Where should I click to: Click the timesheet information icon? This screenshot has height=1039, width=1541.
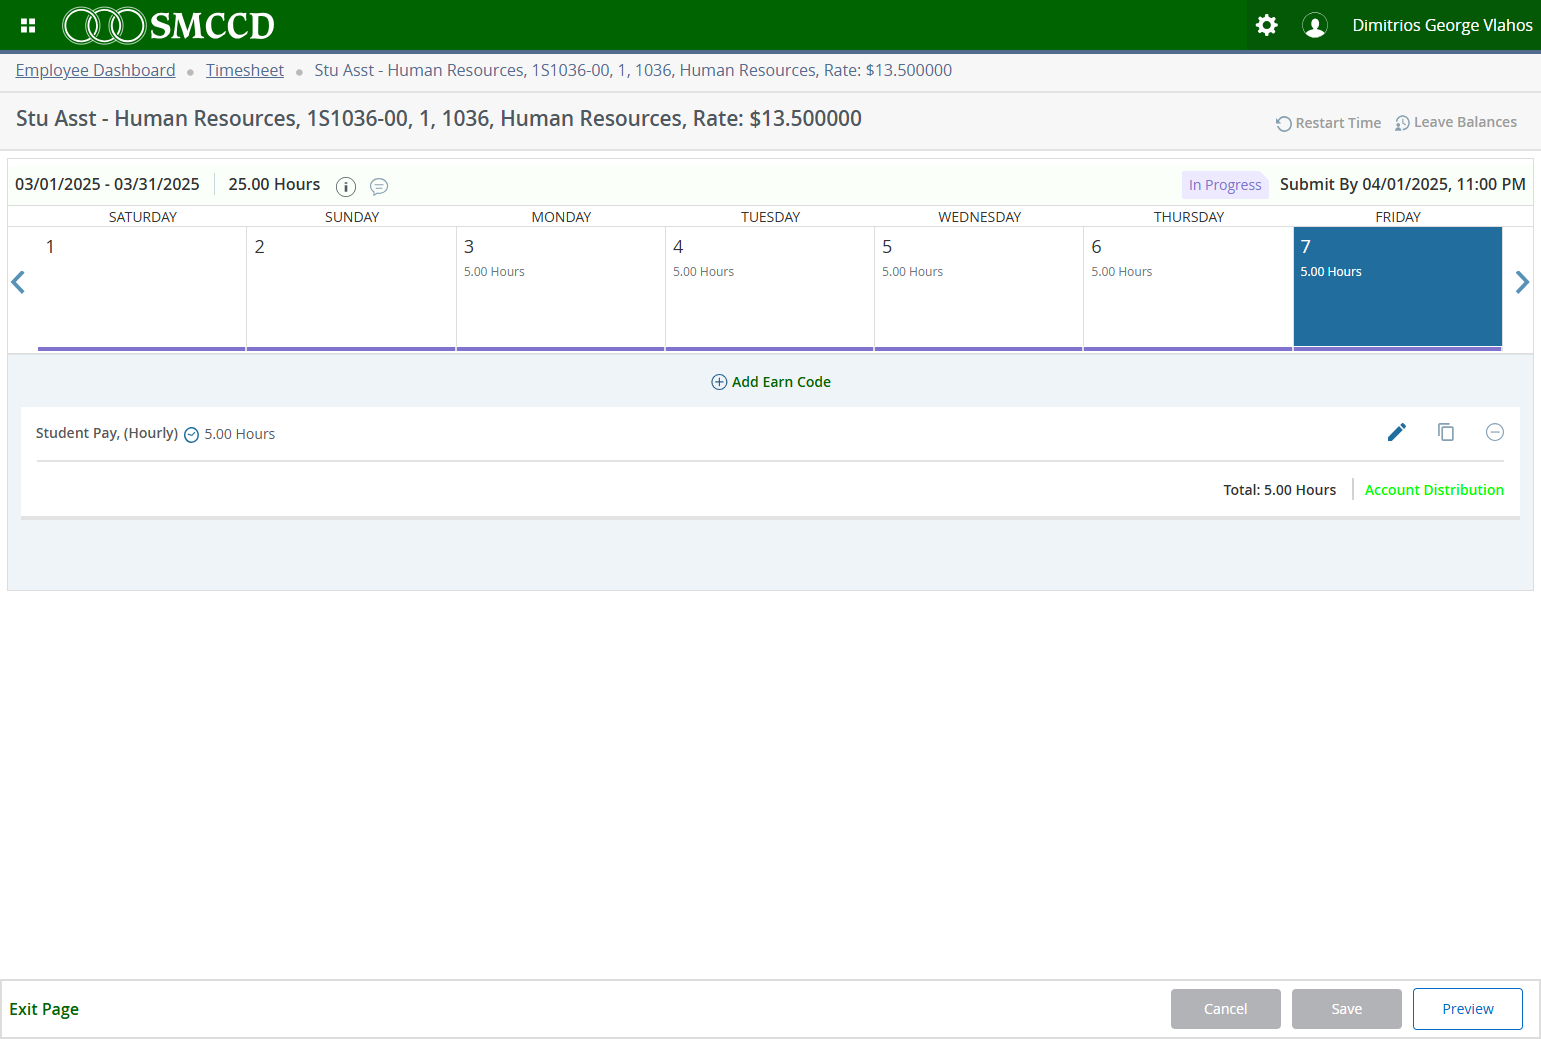click(346, 186)
